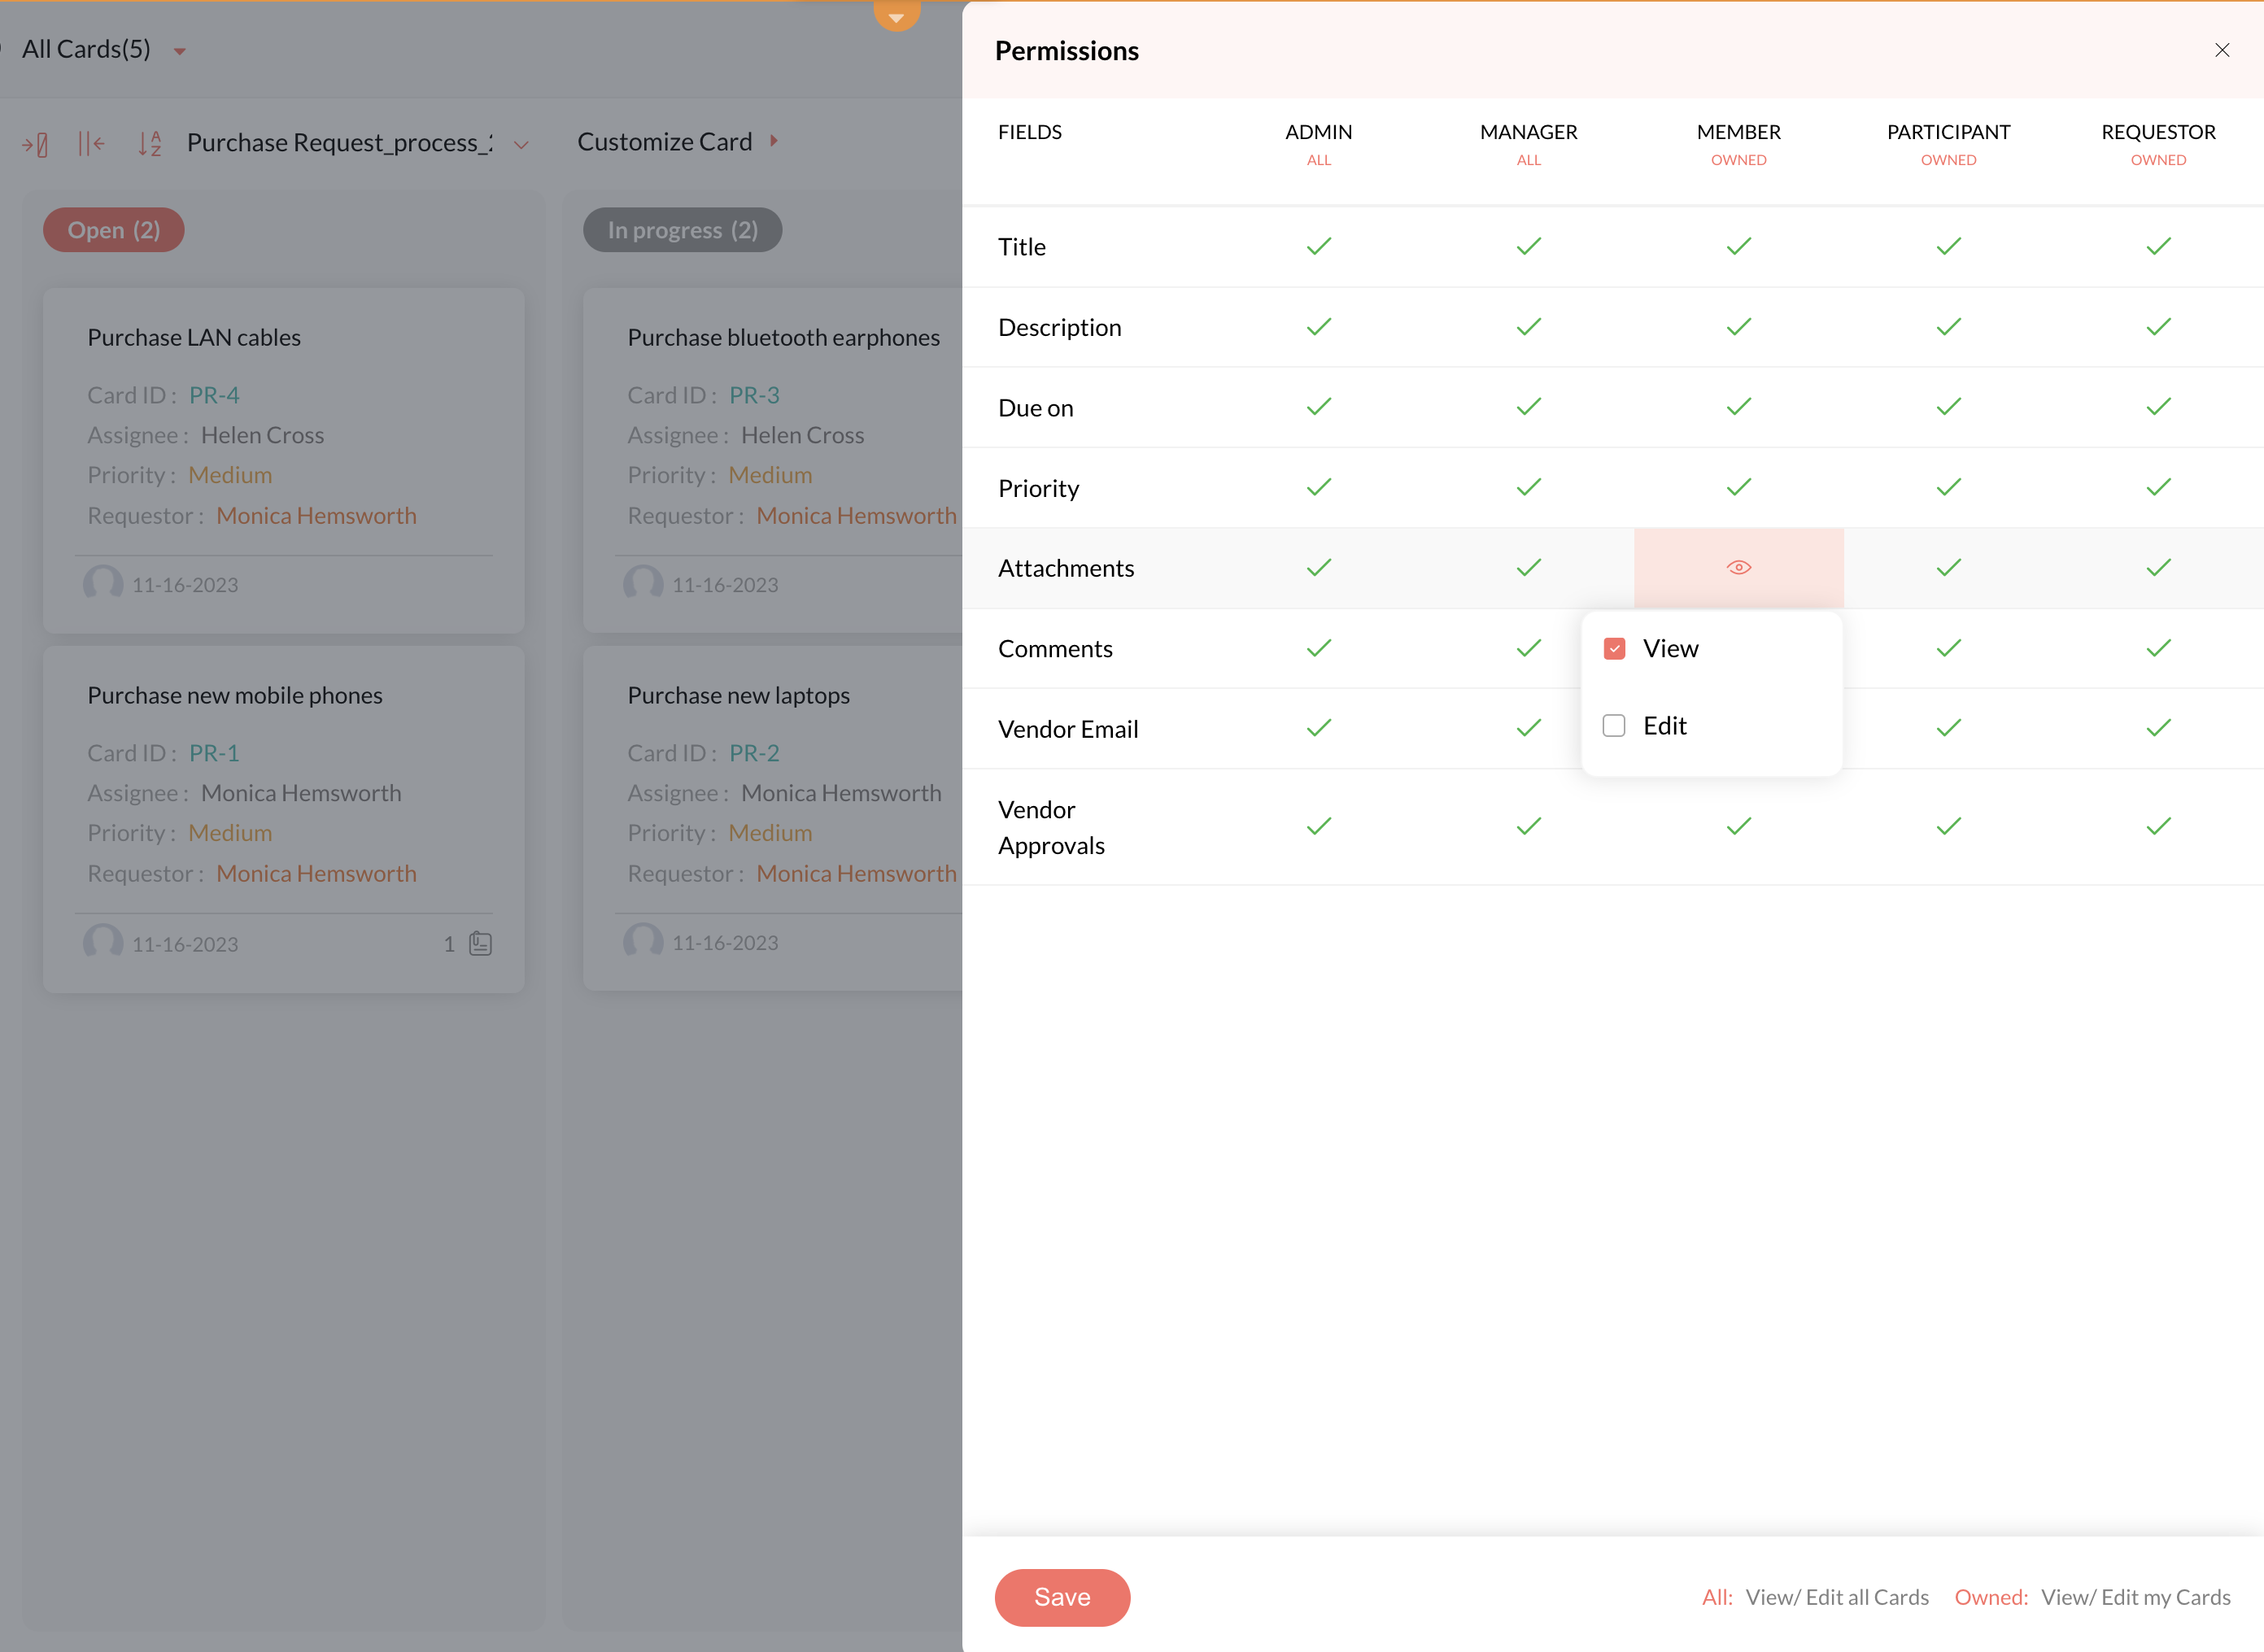Click the A-Z sort icon
The height and width of the screenshot is (1652, 2264).
[149, 144]
